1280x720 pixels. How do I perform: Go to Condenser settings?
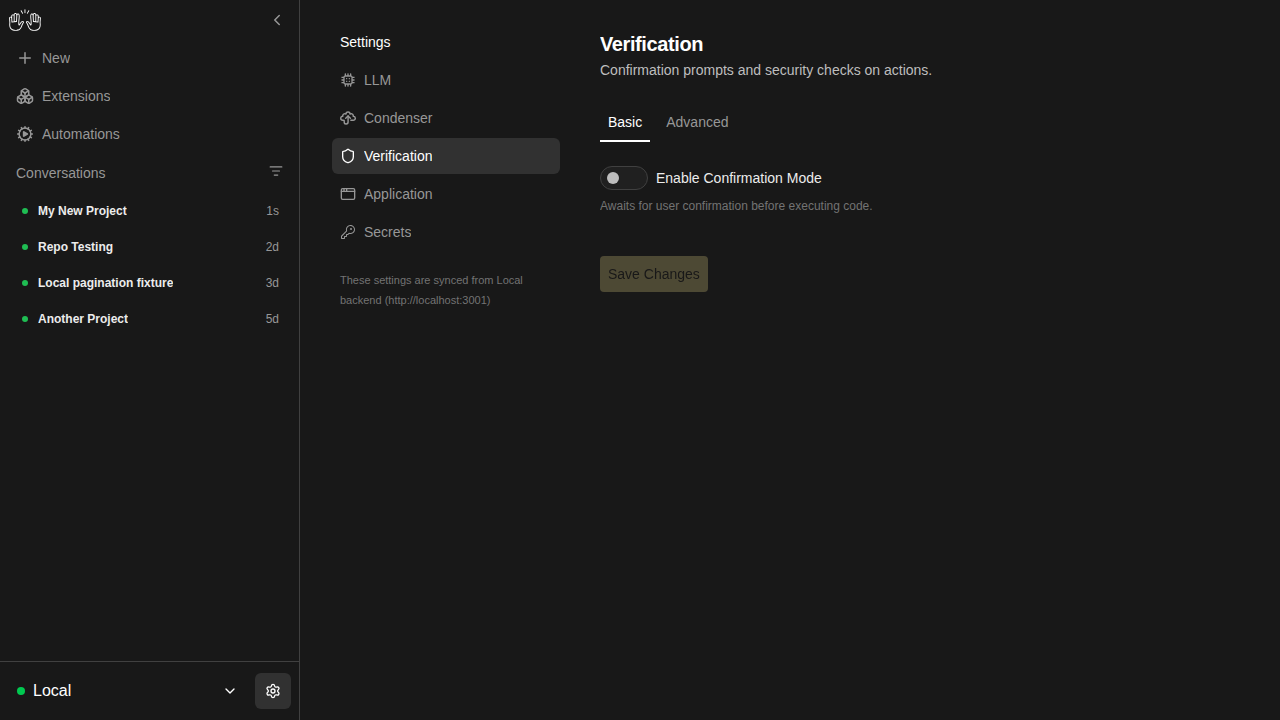tap(446, 118)
